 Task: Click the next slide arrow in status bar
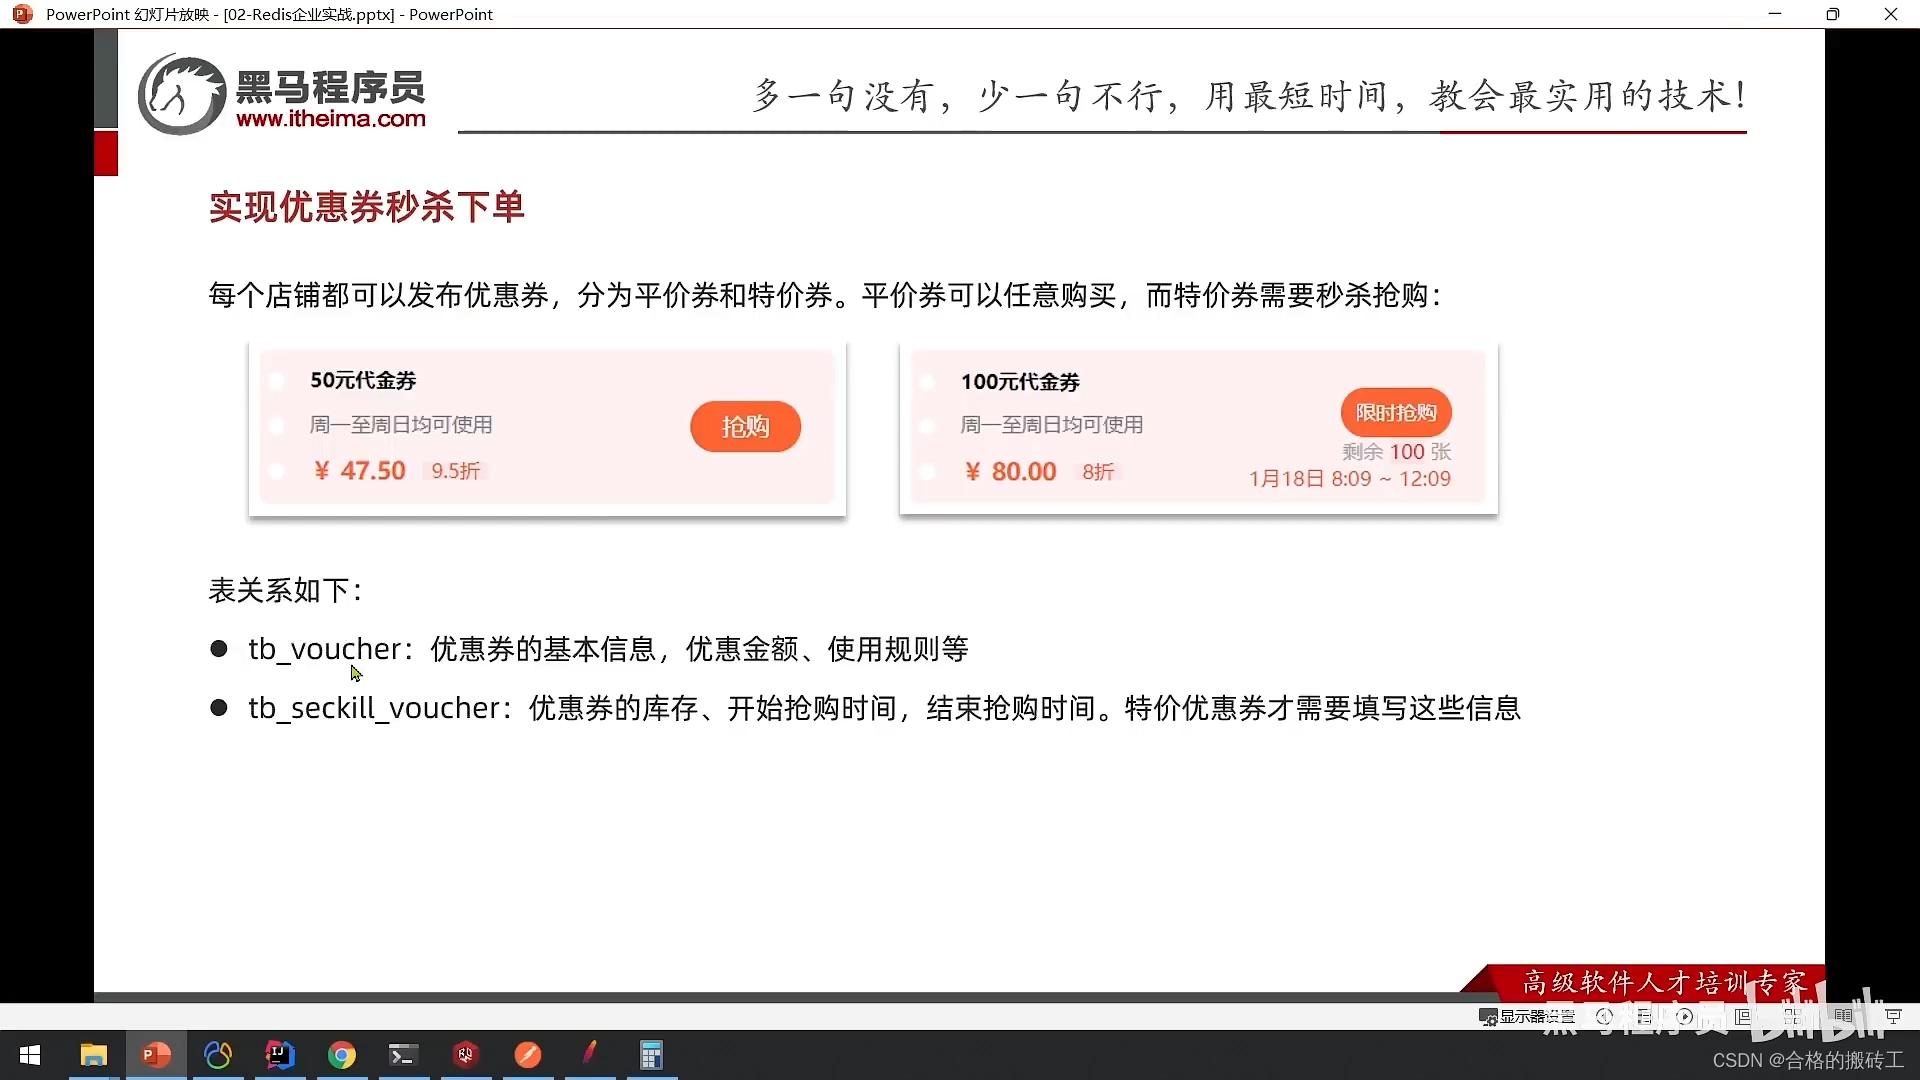pyautogui.click(x=1685, y=1016)
